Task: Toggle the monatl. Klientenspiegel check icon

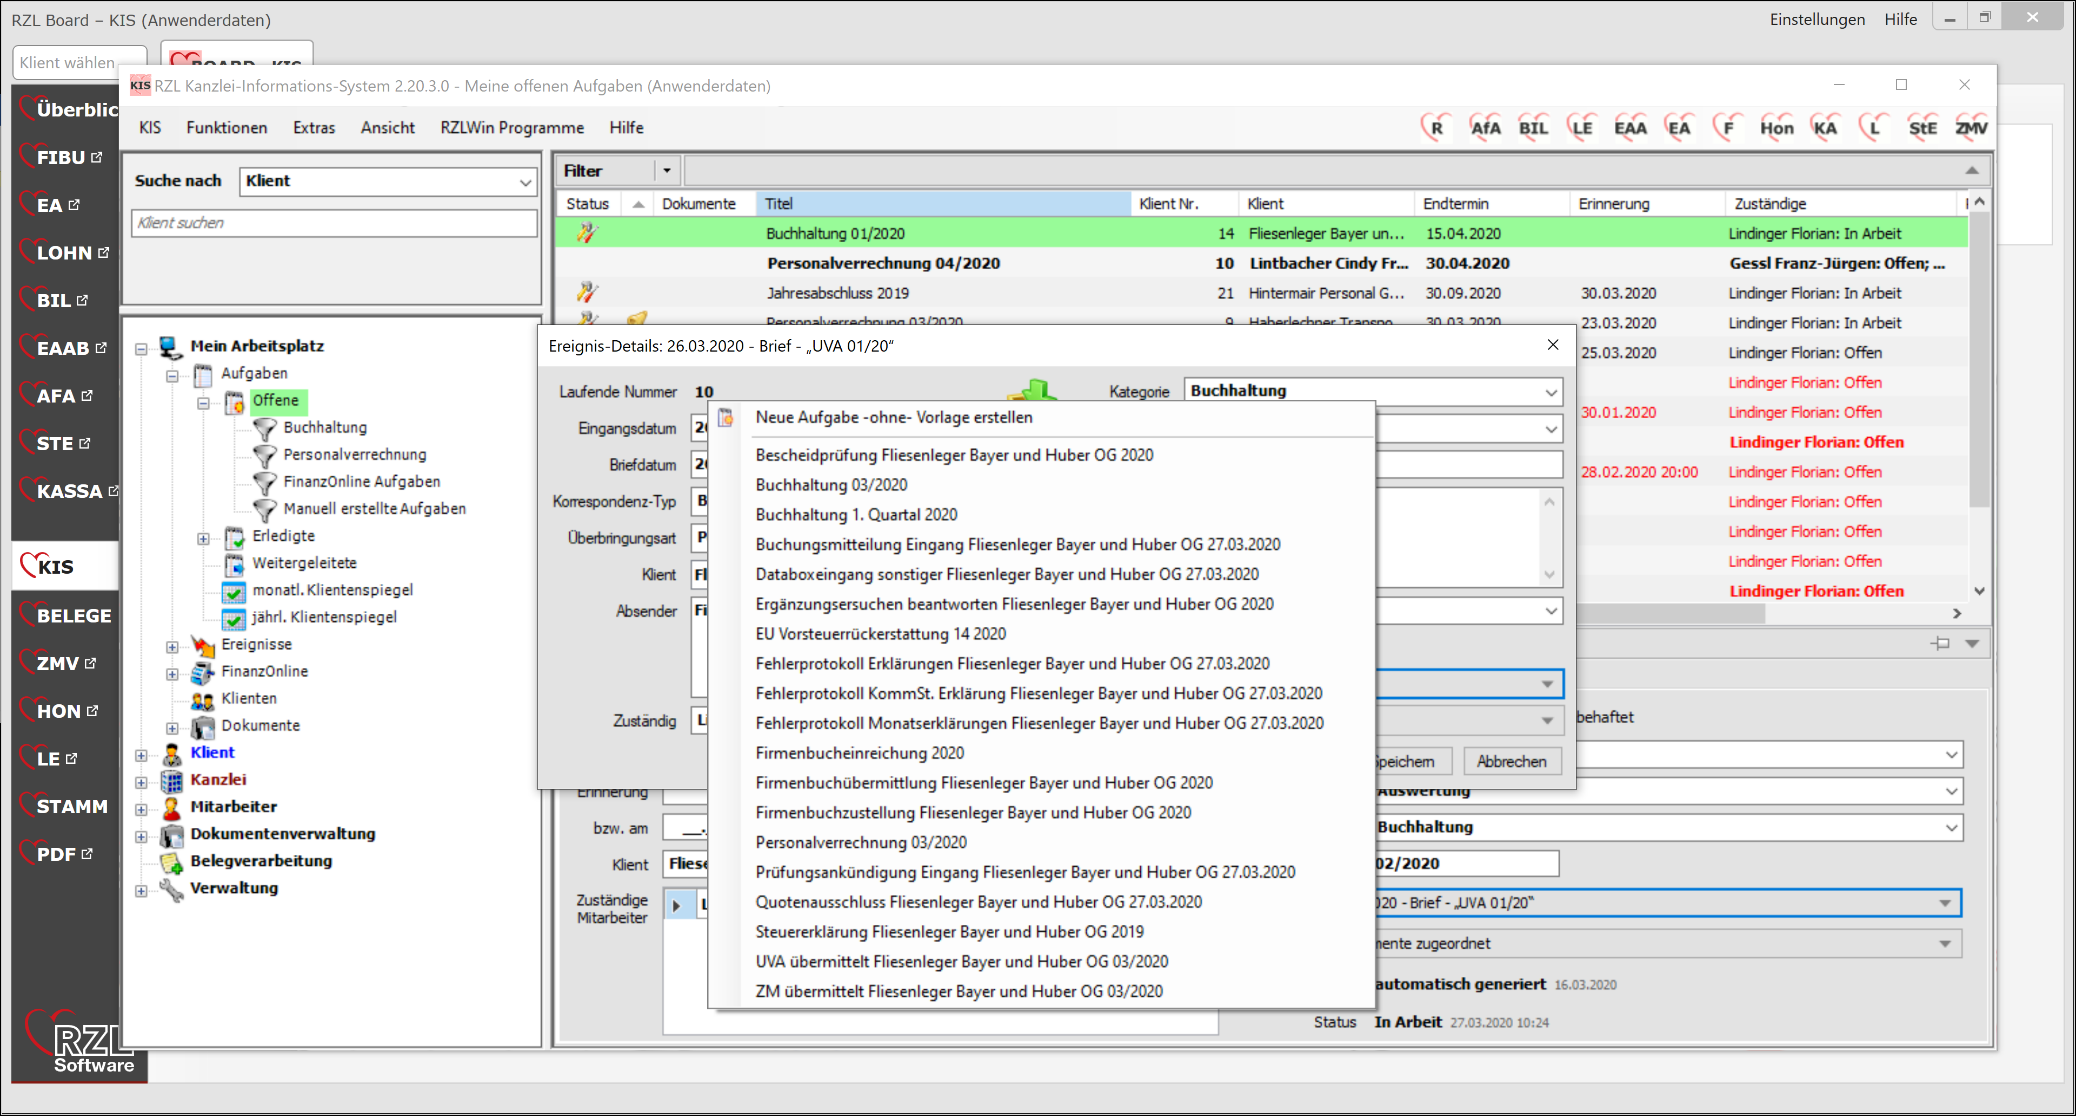Action: pyautogui.click(x=234, y=591)
